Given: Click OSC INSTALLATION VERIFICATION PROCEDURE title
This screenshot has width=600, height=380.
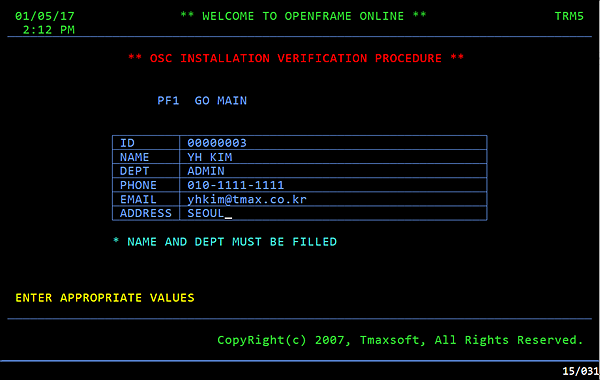Looking at the screenshot, I should [x=296, y=58].
